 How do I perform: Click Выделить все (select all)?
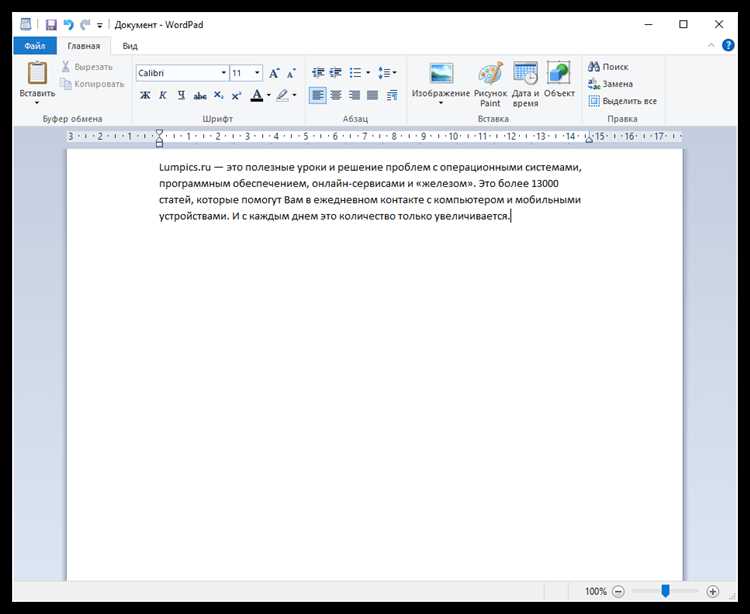622,101
